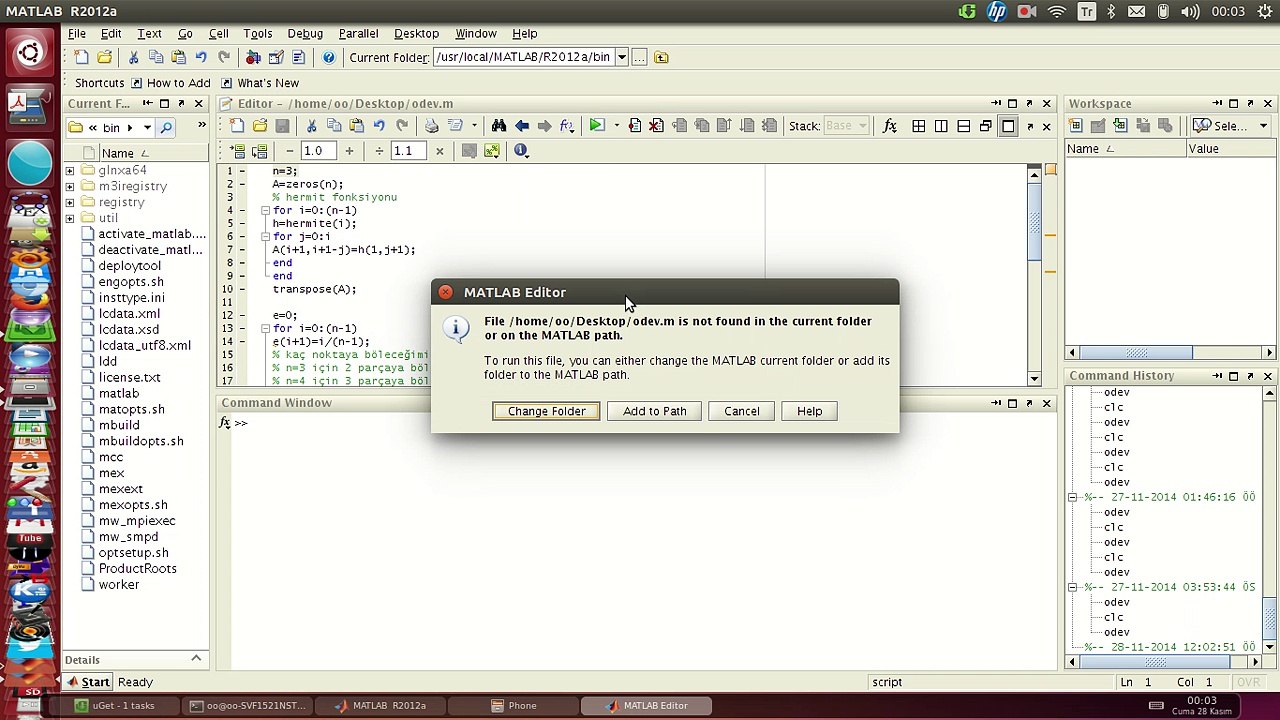Decrement value with minus beside 1.0

pyautogui.click(x=289, y=151)
